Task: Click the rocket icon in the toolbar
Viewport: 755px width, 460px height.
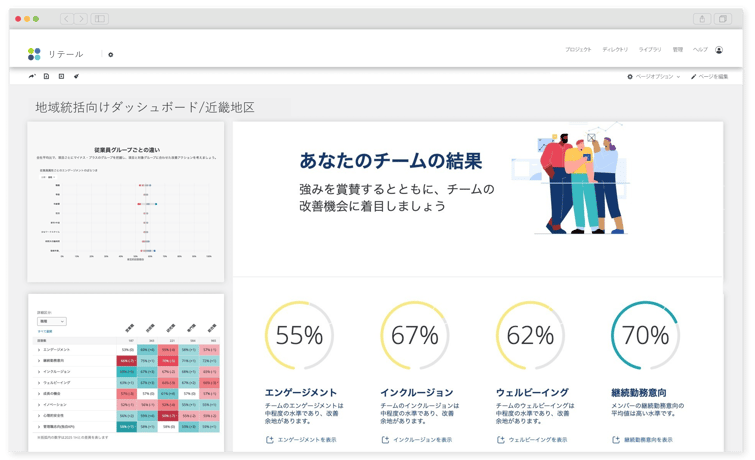Action: pyautogui.click(x=76, y=76)
